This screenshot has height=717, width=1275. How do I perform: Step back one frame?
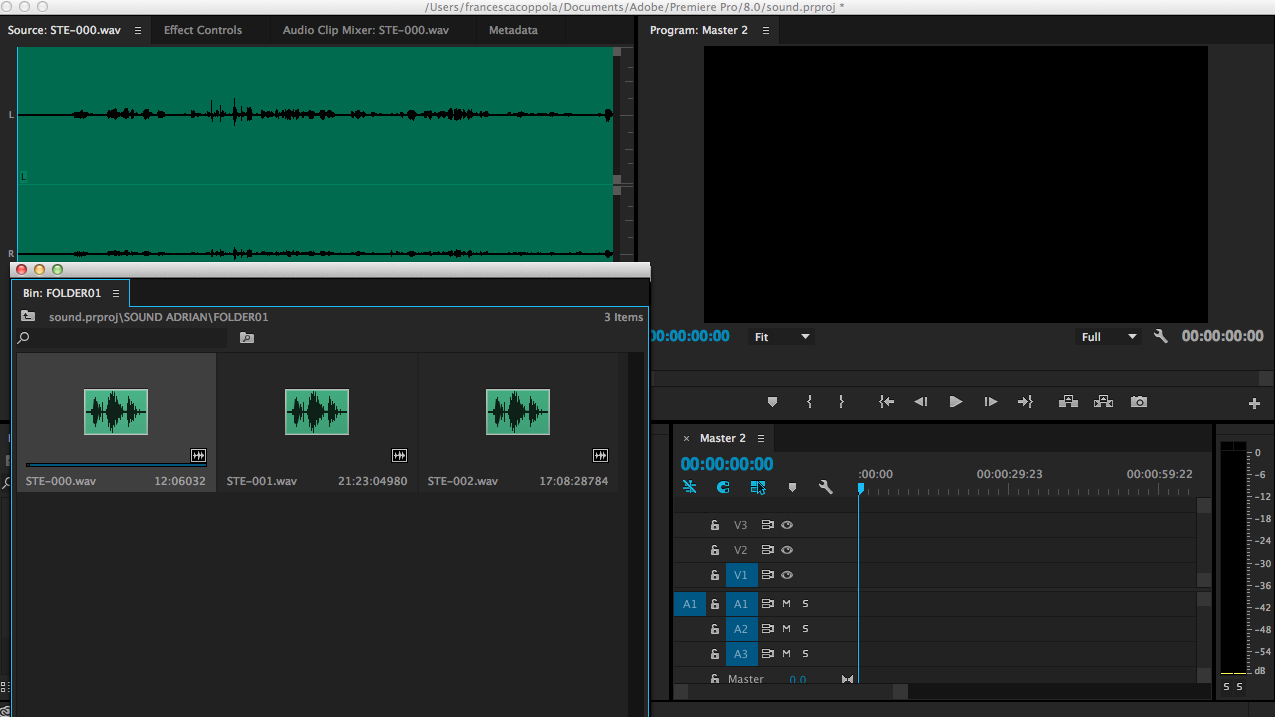(921, 402)
